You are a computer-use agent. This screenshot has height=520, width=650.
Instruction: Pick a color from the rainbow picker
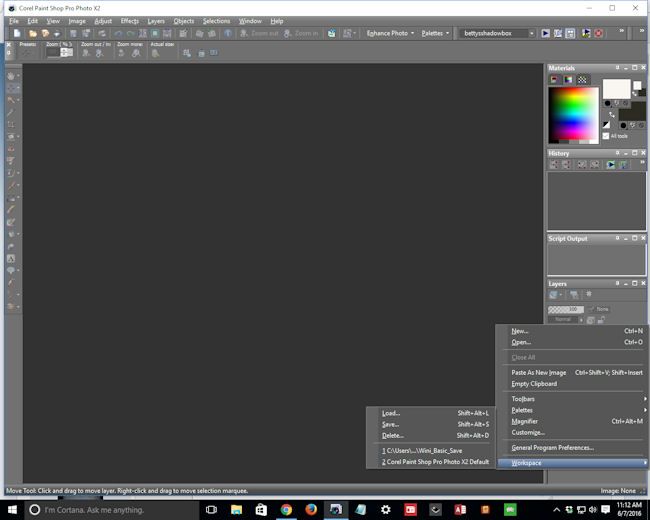[573, 114]
